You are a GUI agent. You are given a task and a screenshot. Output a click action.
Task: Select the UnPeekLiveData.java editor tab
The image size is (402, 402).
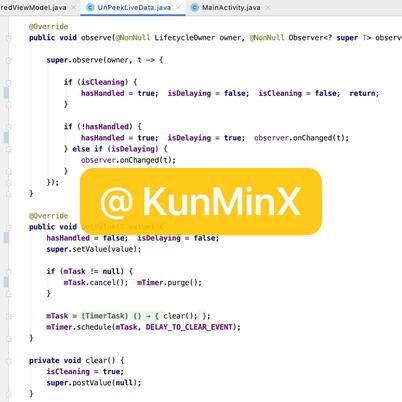pyautogui.click(x=134, y=7)
